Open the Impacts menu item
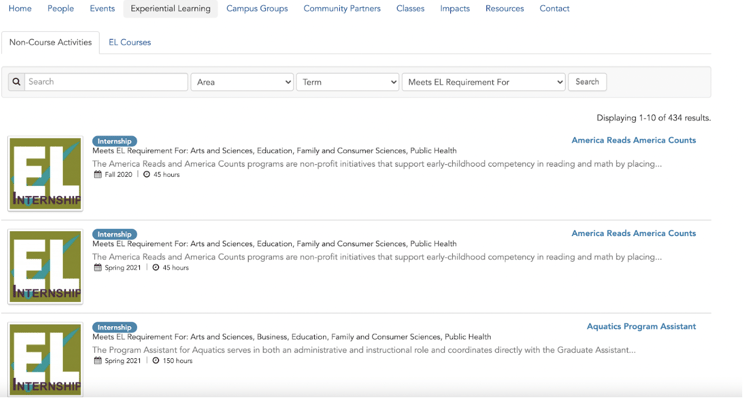 (x=455, y=9)
